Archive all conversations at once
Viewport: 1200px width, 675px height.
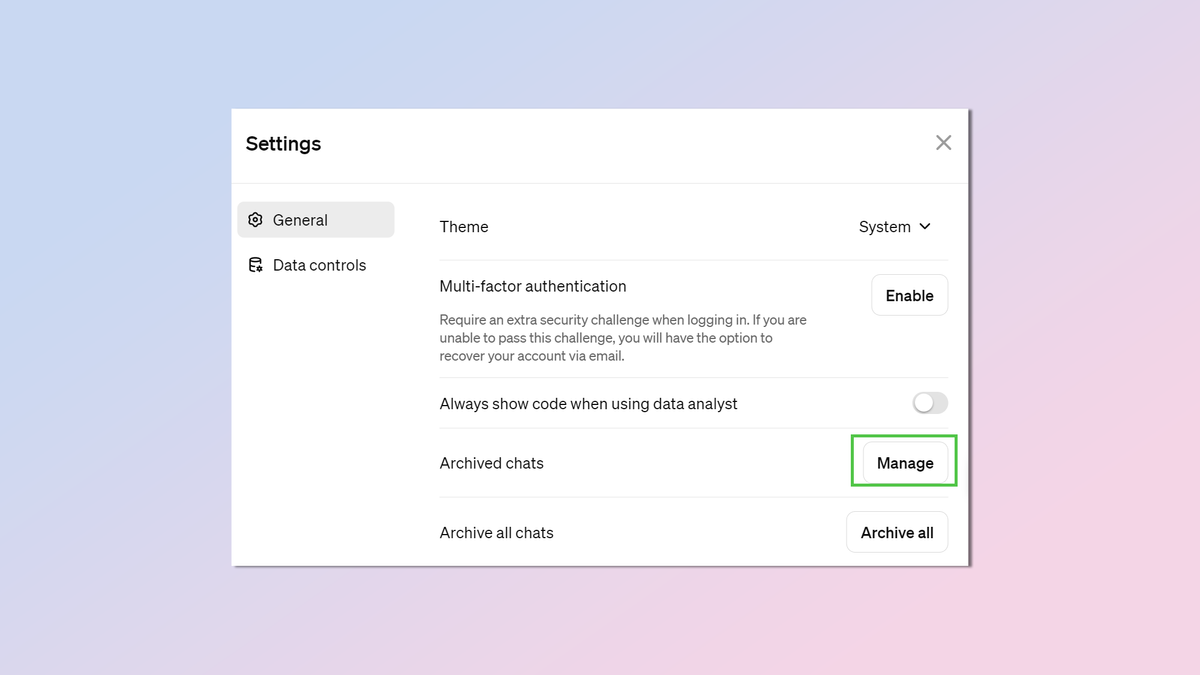pos(897,532)
